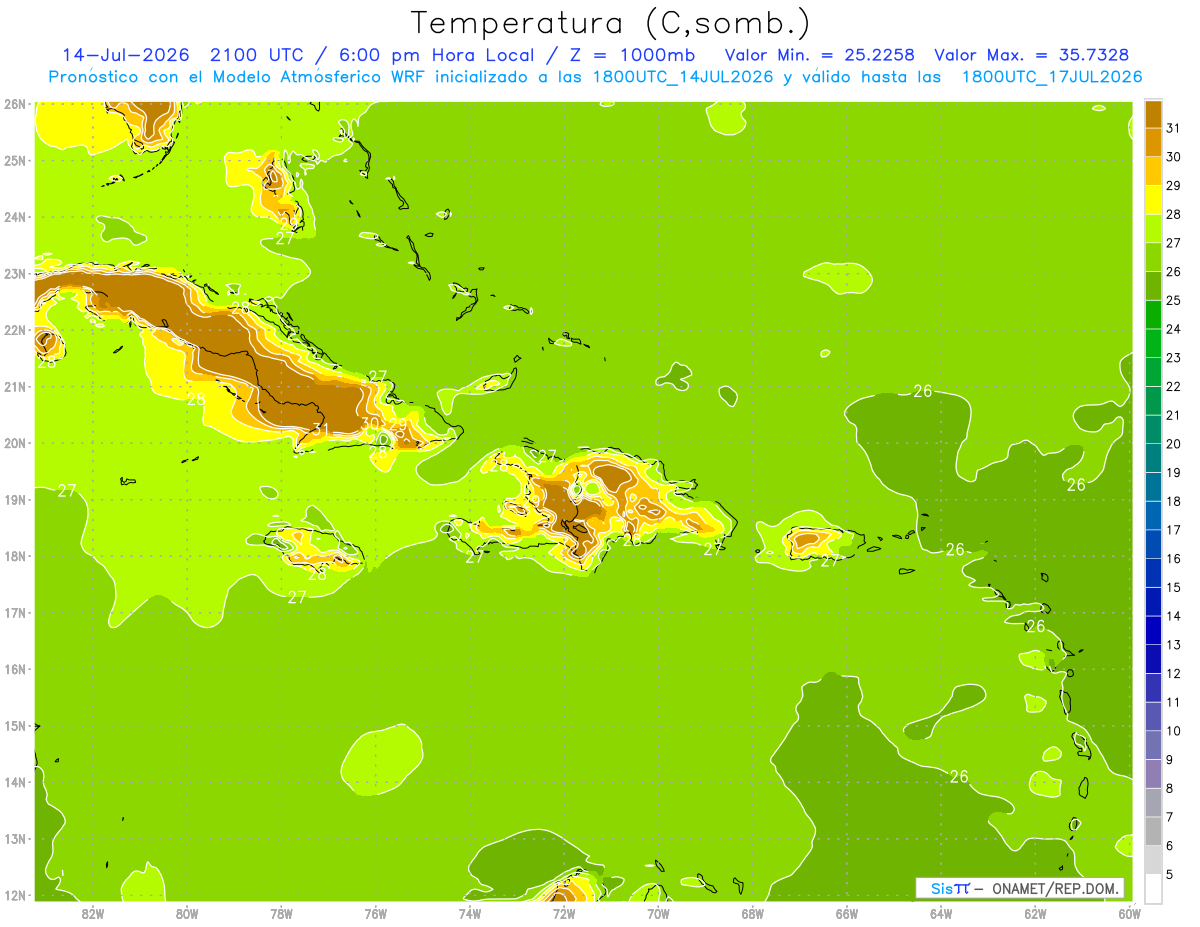This screenshot has width=1200, height=927.
Task: Click the legend label "31" on color bar
Action: click(x=1174, y=128)
